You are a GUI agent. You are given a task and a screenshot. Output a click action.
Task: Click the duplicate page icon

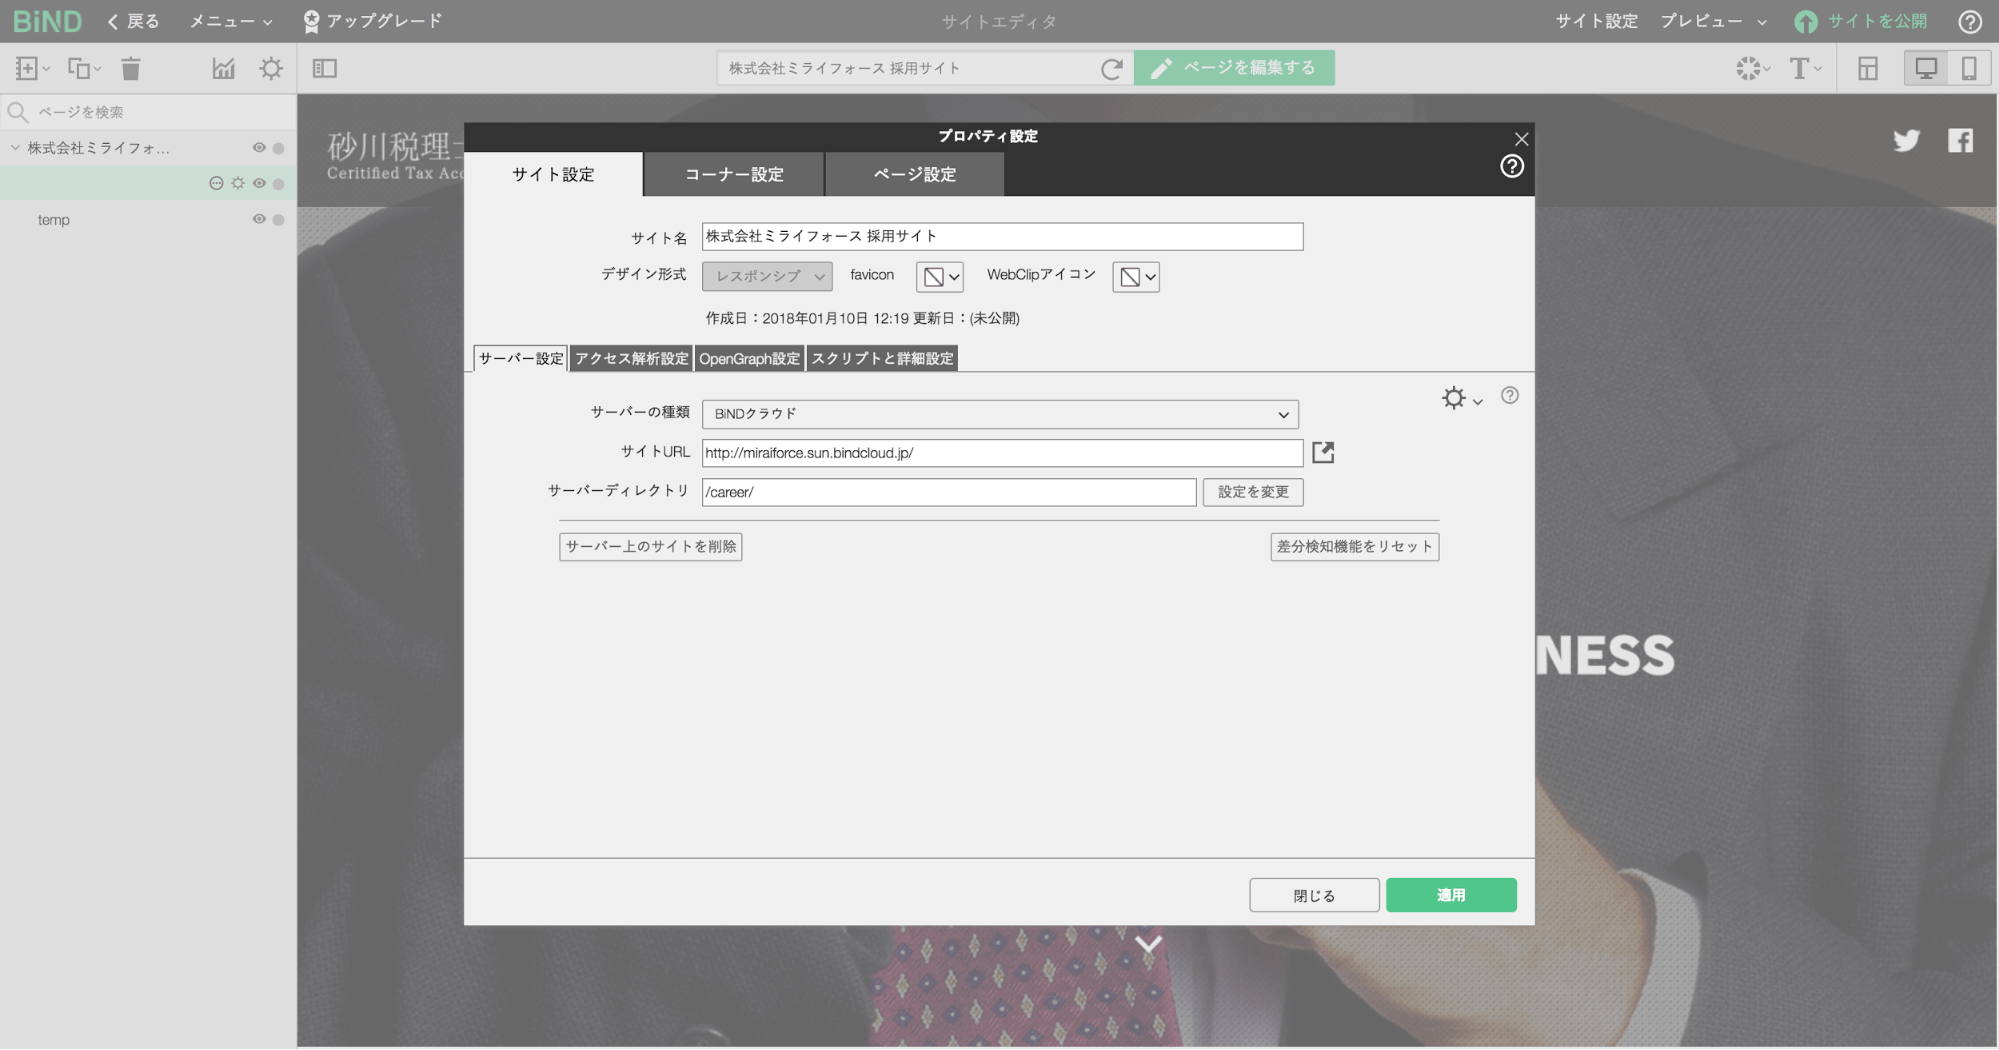point(83,68)
